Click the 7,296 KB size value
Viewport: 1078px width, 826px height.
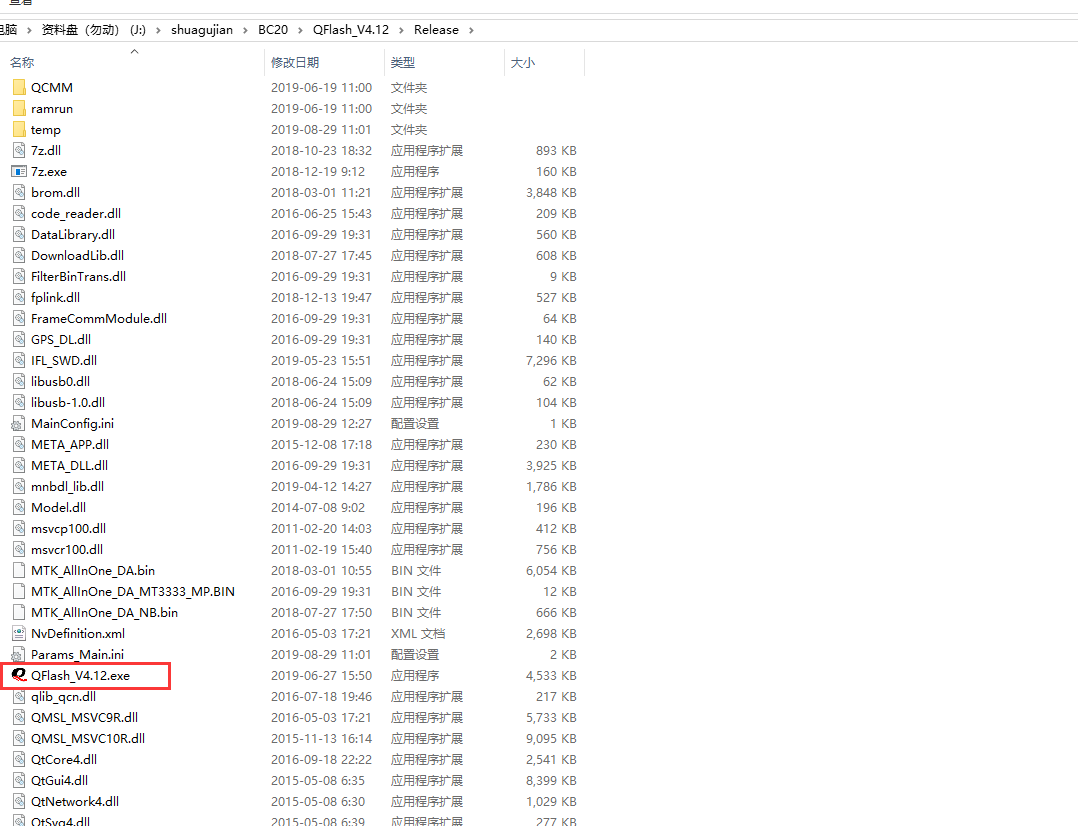(551, 360)
